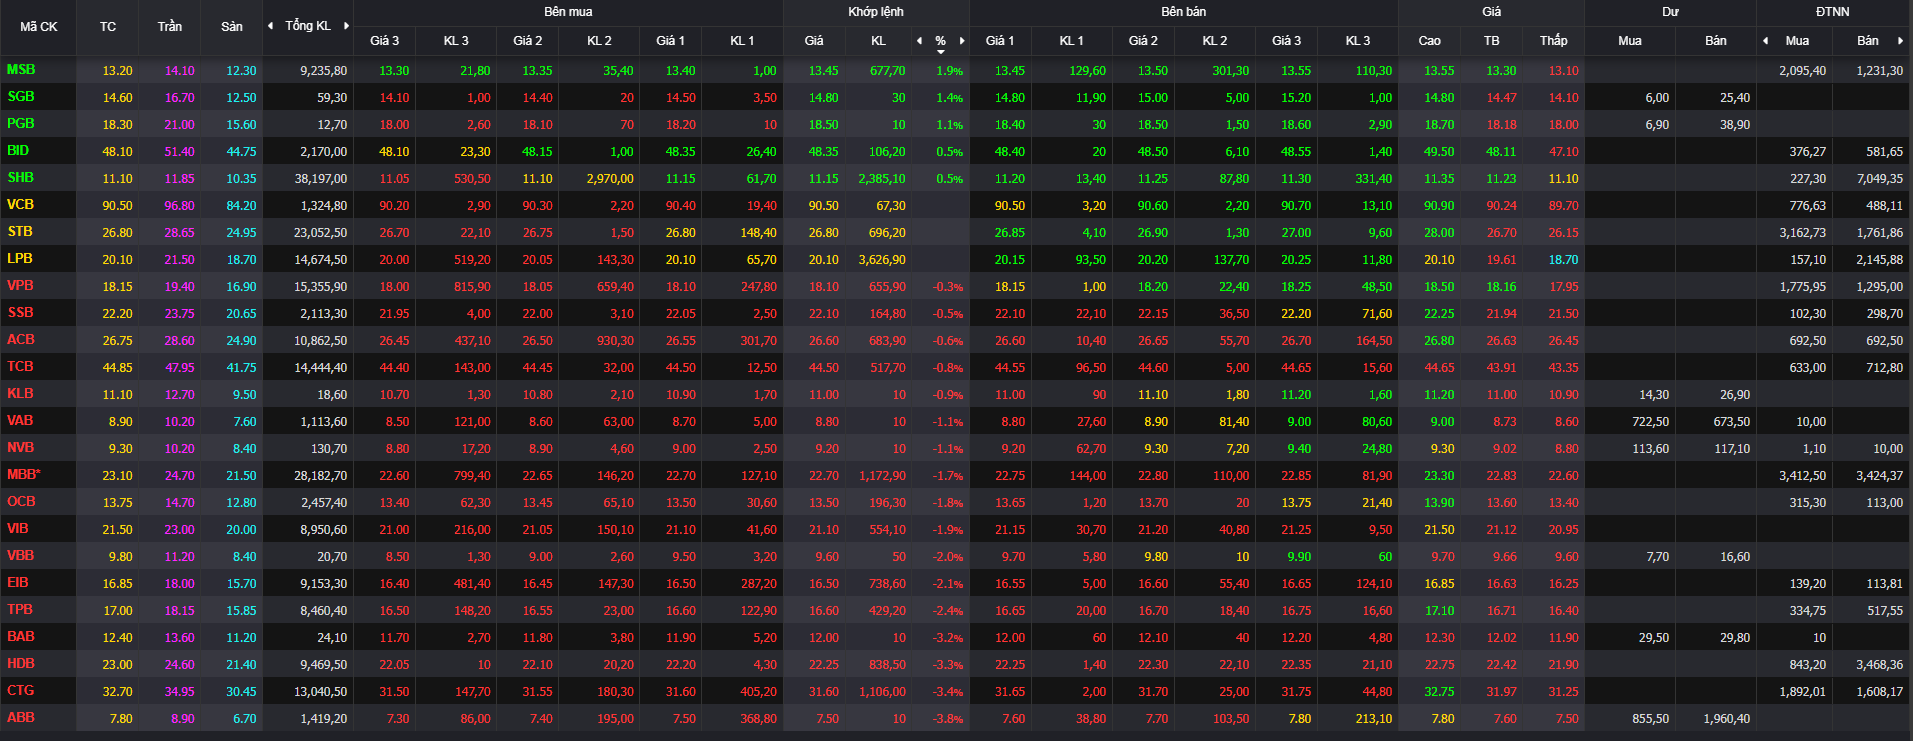
Task: Open the MBB* stock symbol
Action: click(24, 475)
